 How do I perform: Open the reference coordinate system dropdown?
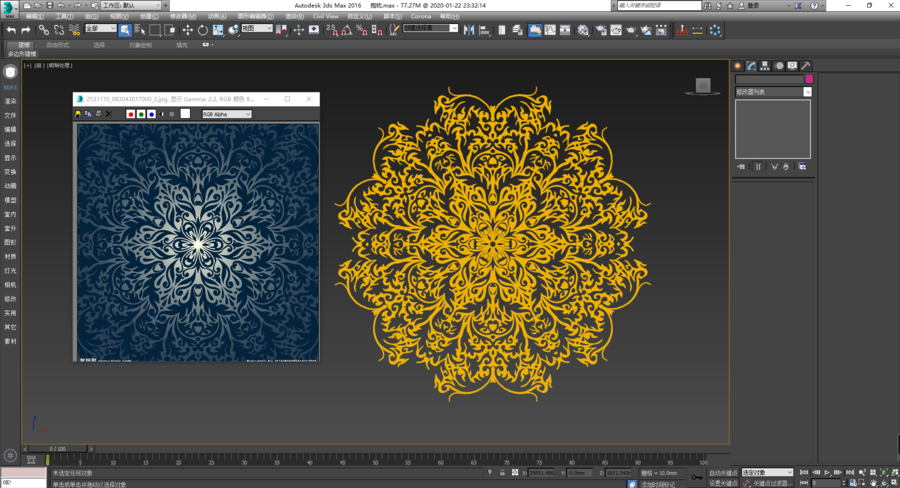[x=257, y=28]
